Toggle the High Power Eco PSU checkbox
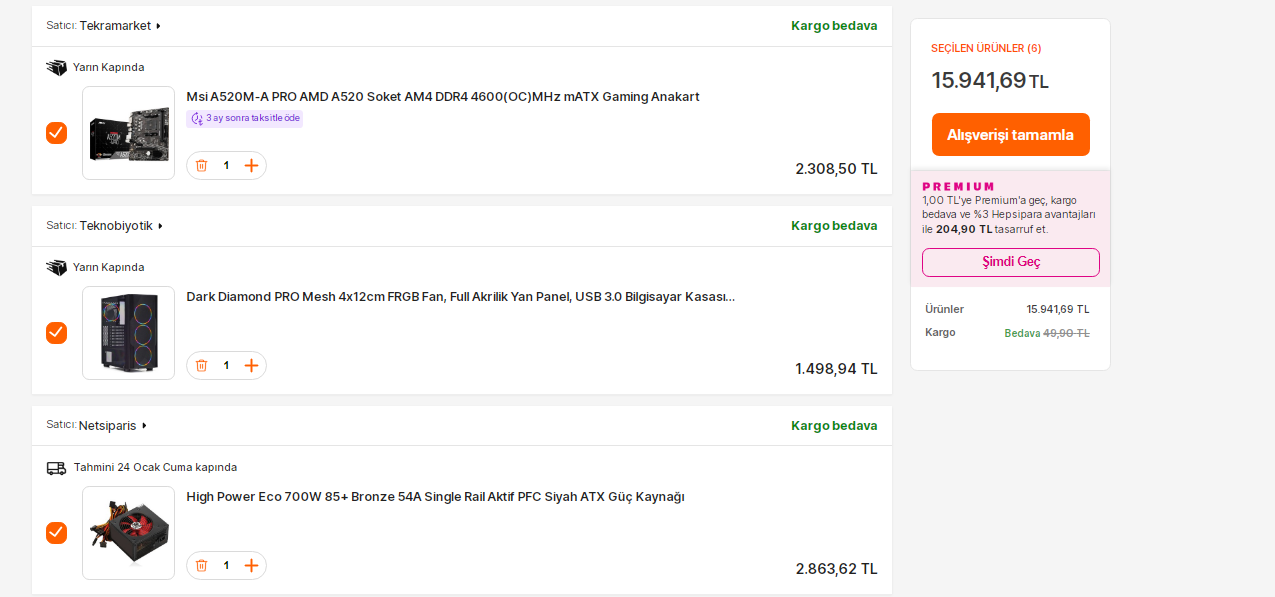The width and height of the screenshot is (1275, 597). [56, 533]
